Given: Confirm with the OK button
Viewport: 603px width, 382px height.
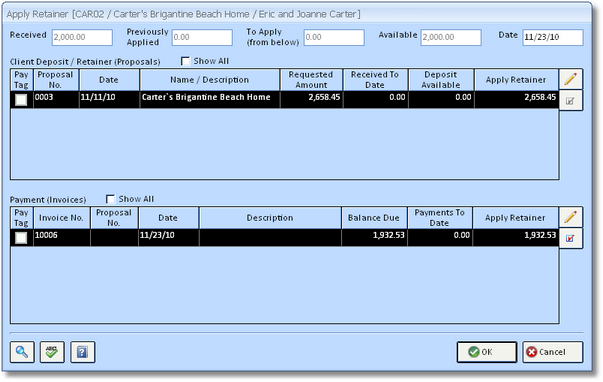Looking at the screenshot, I should pos(486,352).
